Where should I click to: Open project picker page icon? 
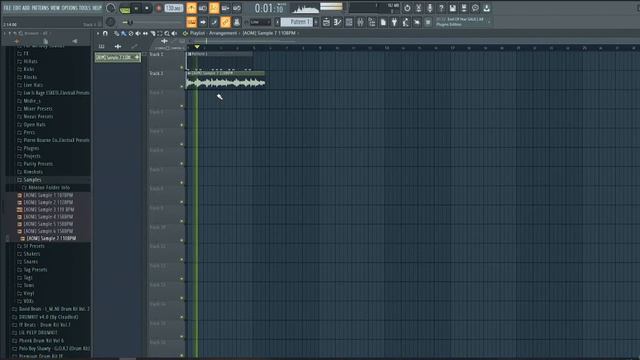[383, 22]
